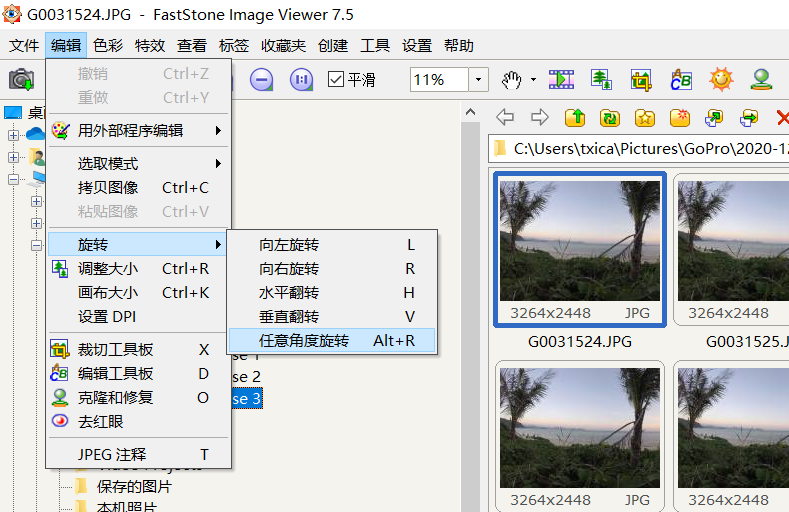Select the G0031524.JPG thumbnail
The image size is (789, 512).
[579, 252]
